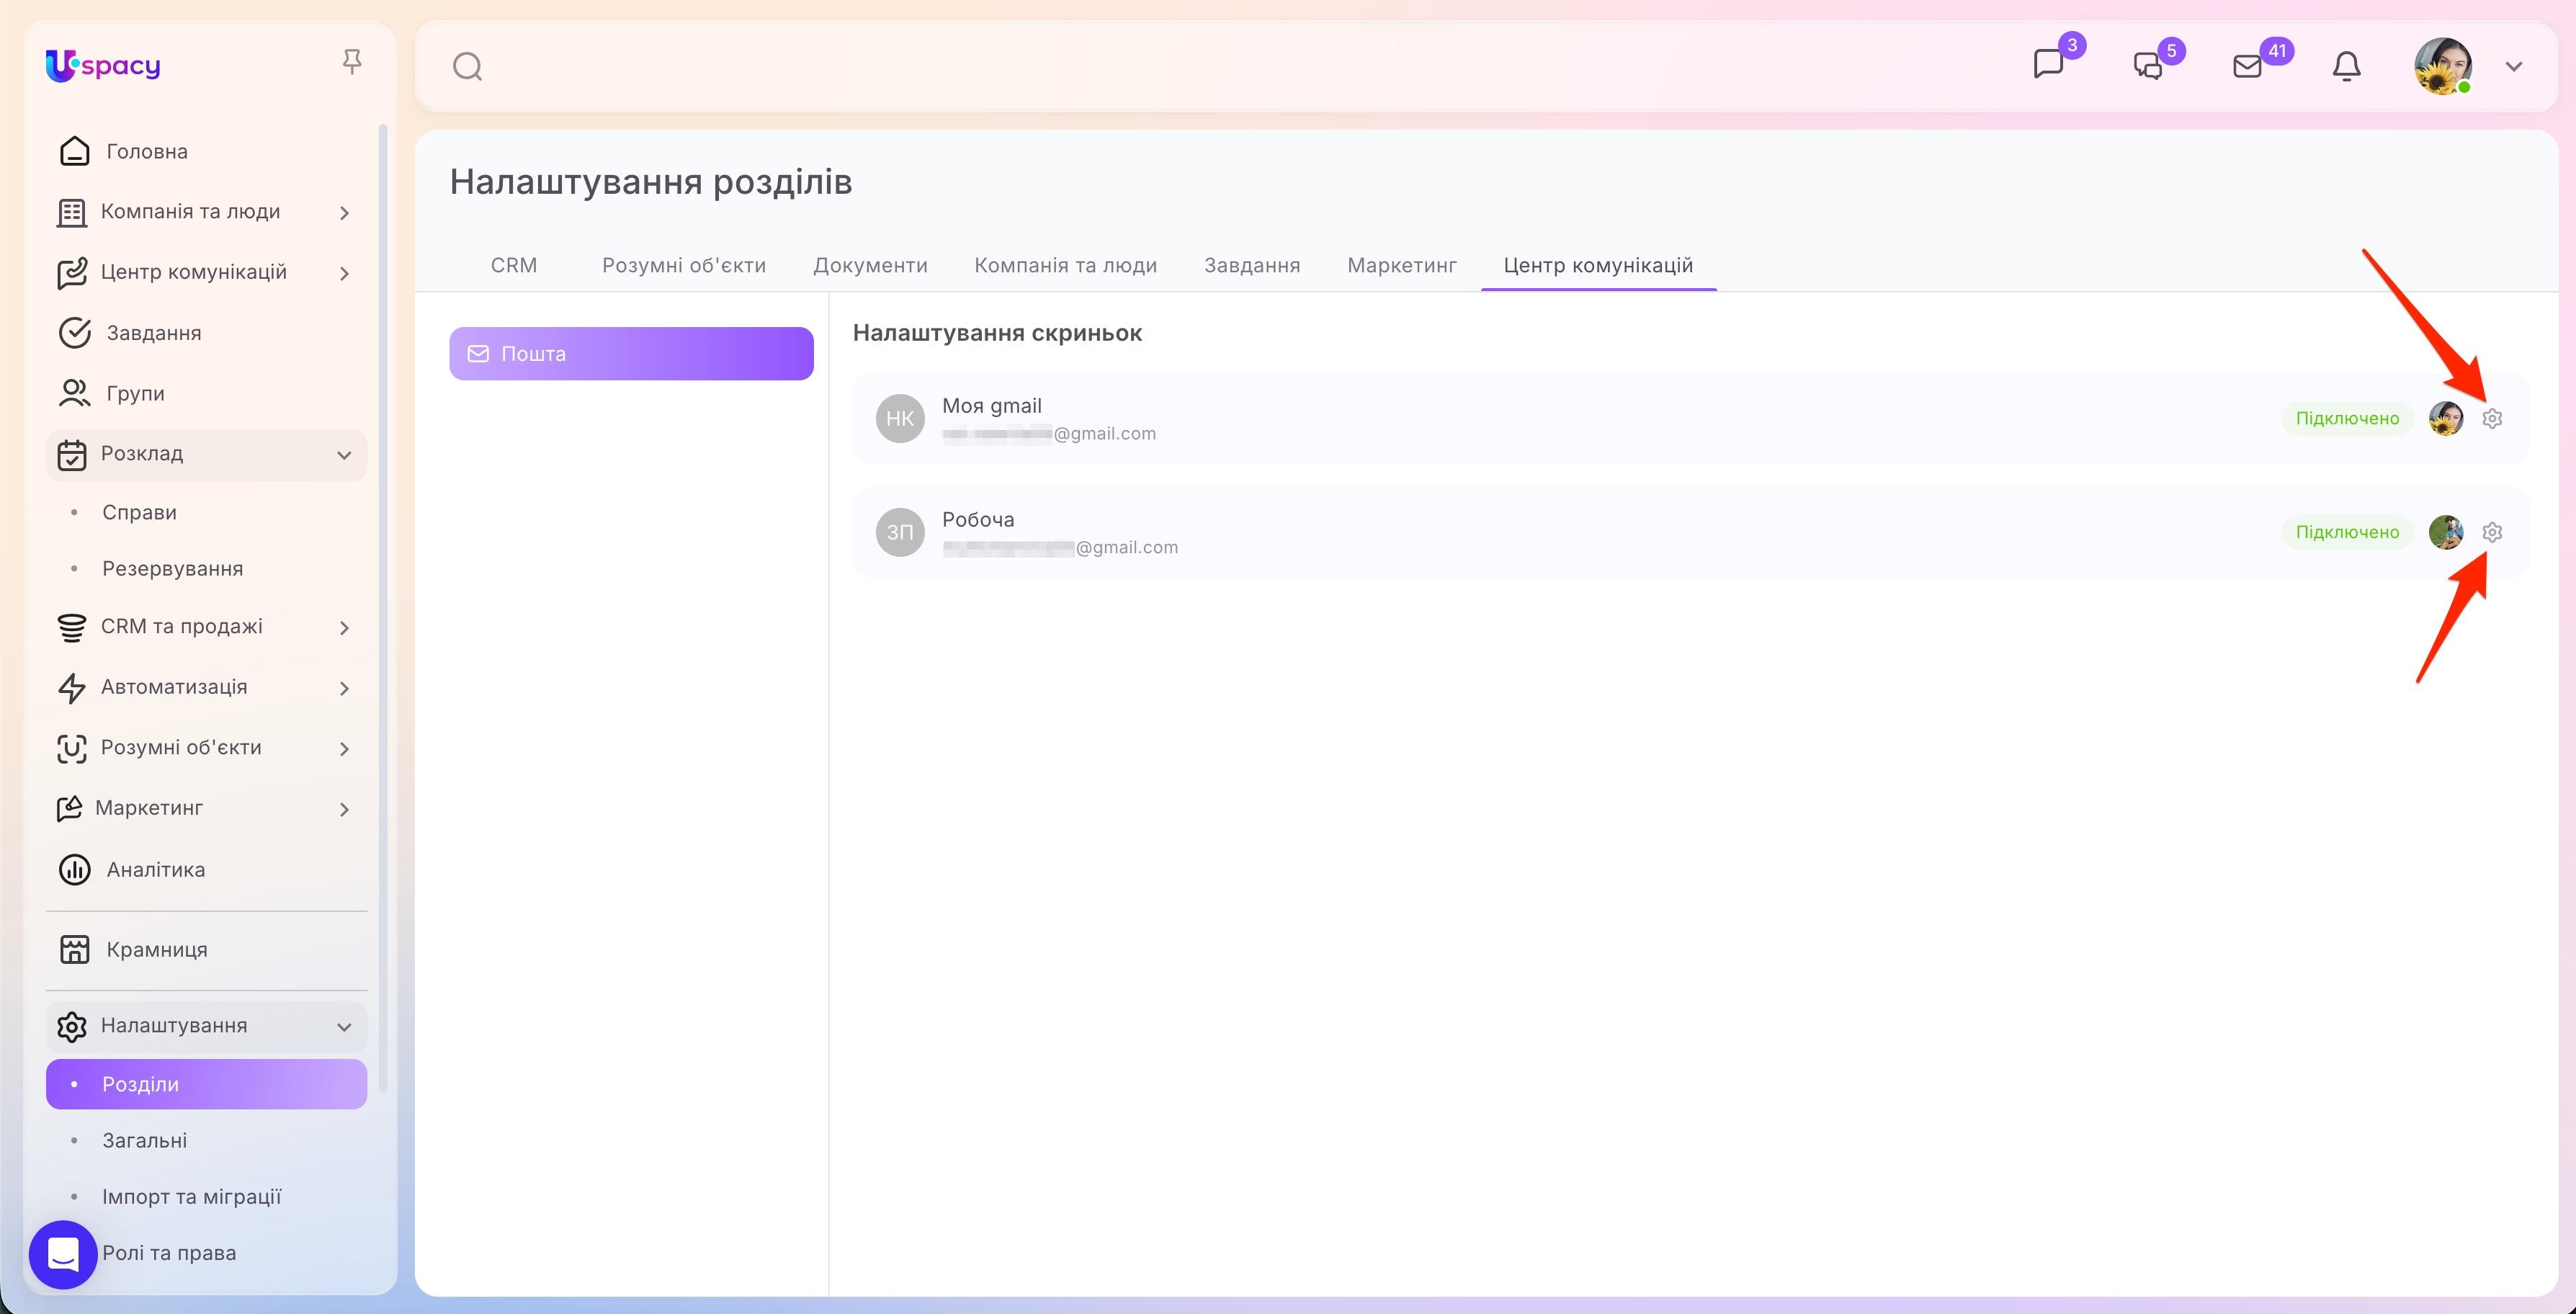Open settings gear for Робоча mailbox
The image size is (2576, 1314).
2492,532
